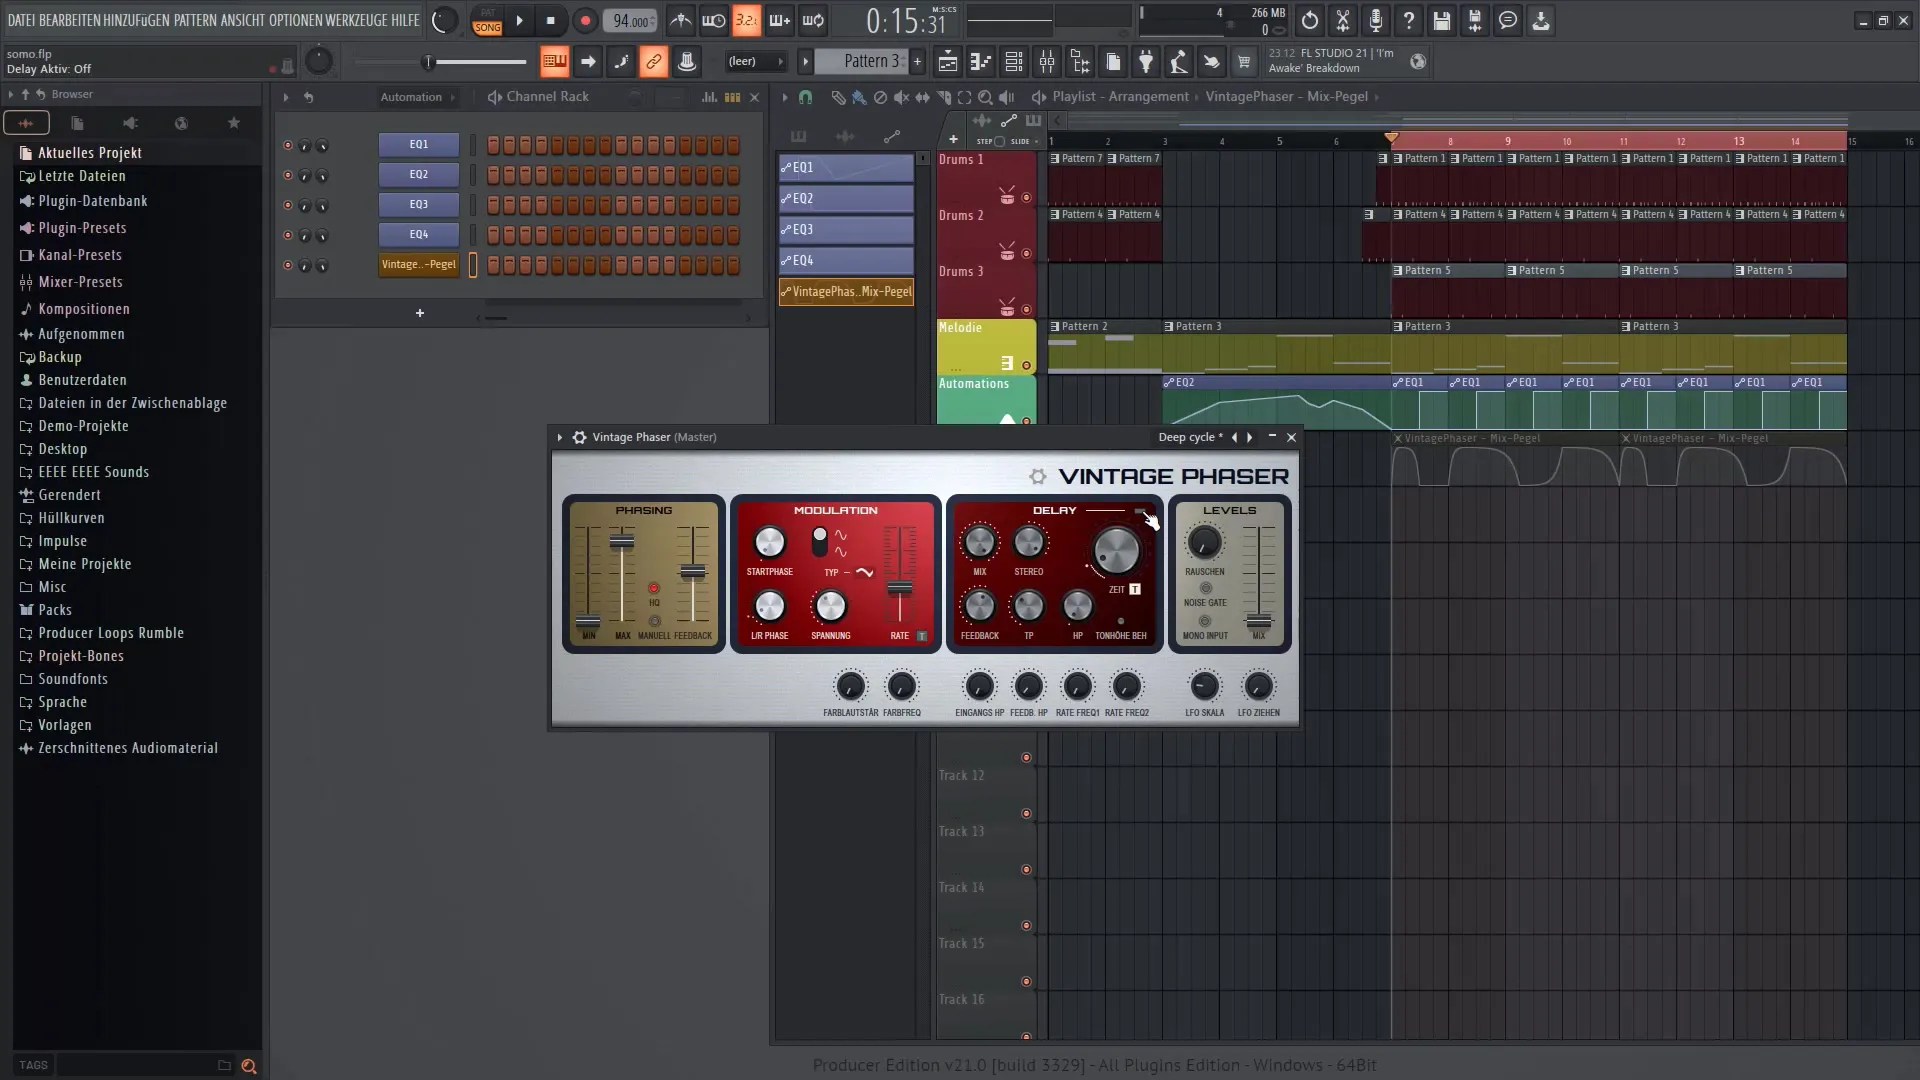Viewport: 1920px width, 1080px height.
Task: Click the Rauschen knob in Levels
Action: pos(1204,543)
